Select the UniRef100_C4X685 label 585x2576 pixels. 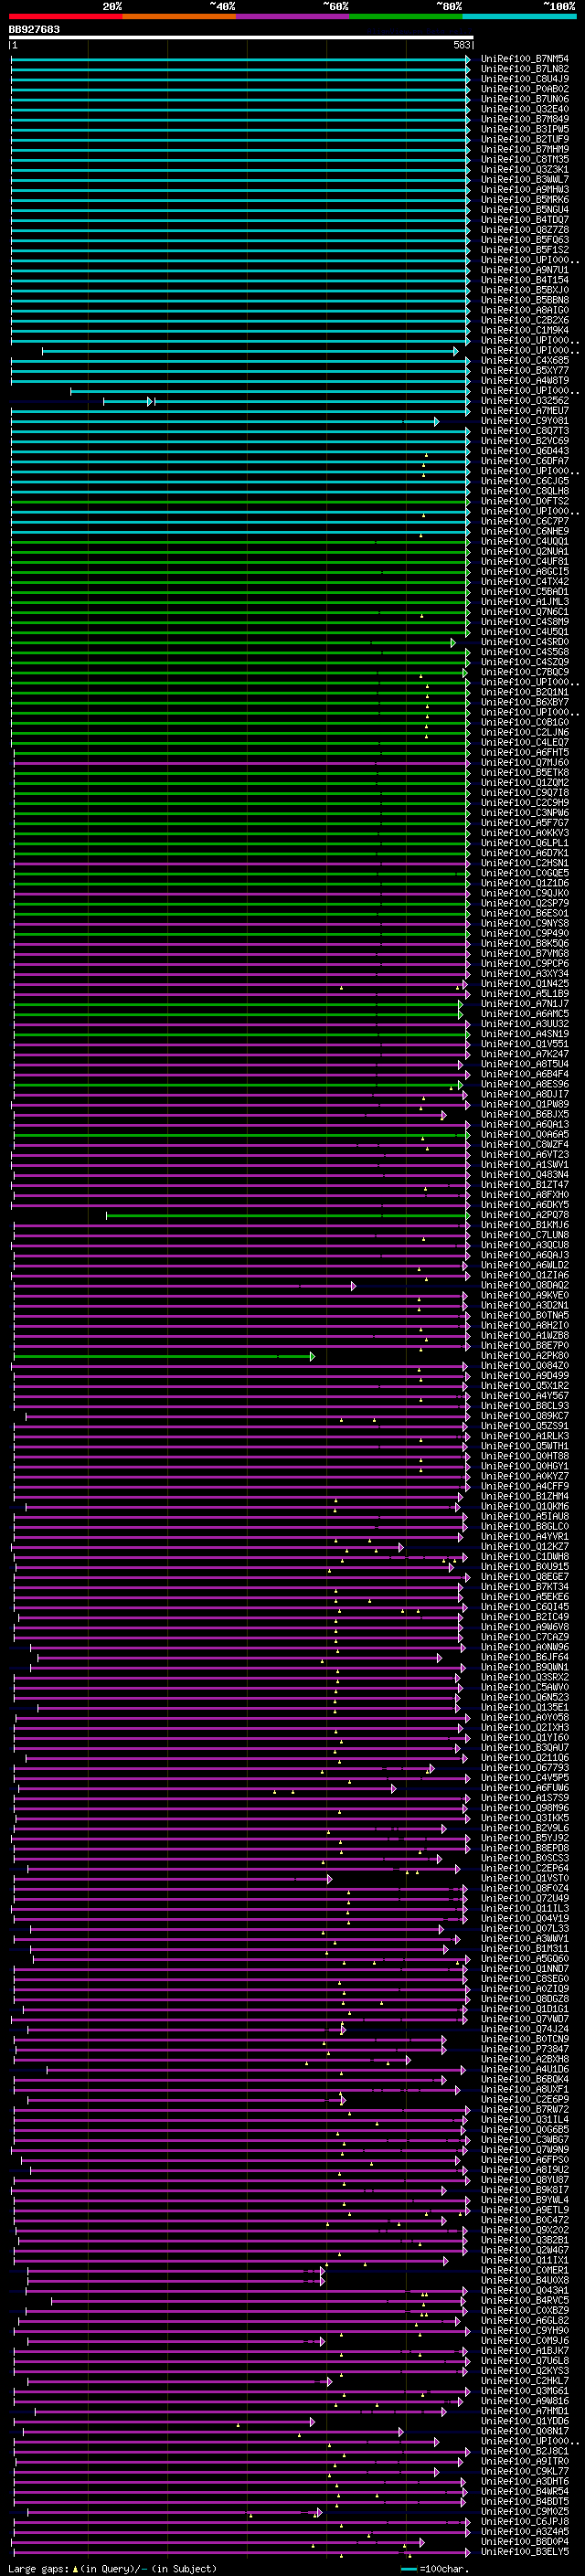point(524,360)
